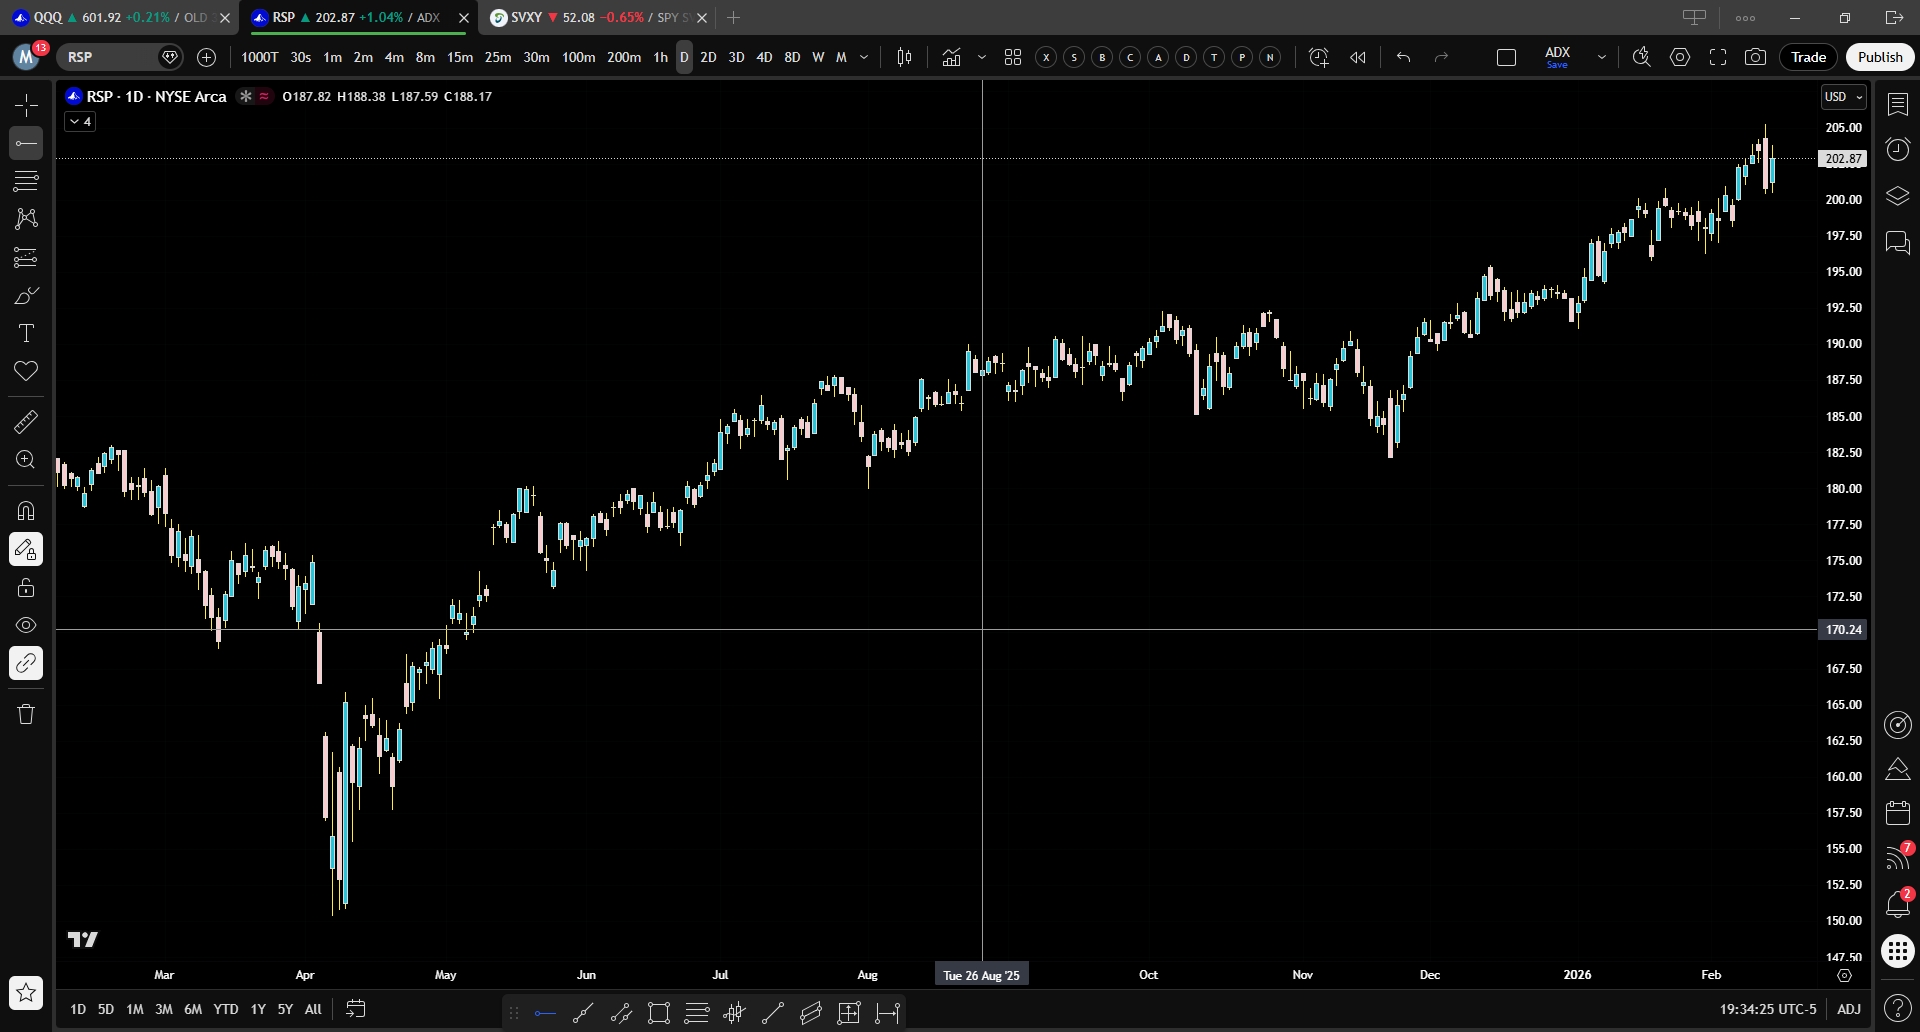Toggle hide all drawings eye icon
Viewport: 1920px width, 1032px height.
tap(26, 625)
